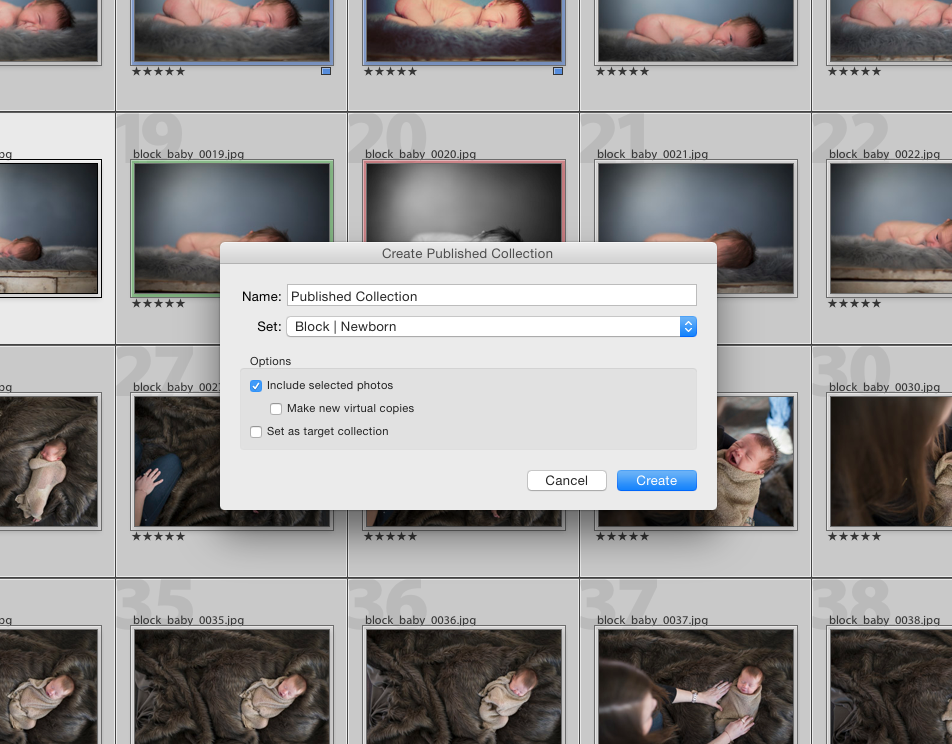The width and height of the screenshot is (952, 744).
Task: Click the star rating under block_baby_0030.jpg
Action: (x=854, y=537)
